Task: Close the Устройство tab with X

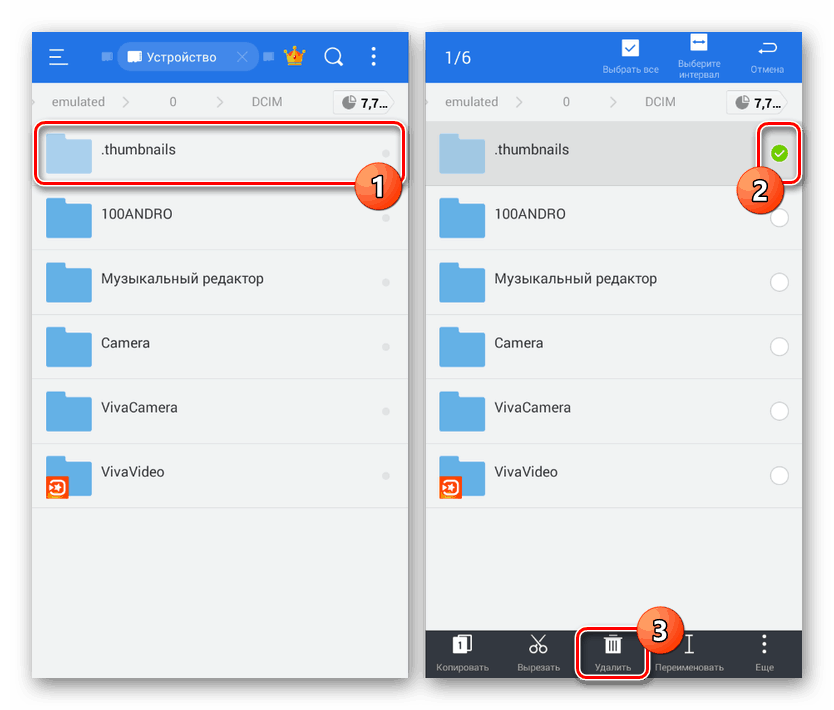Action: point(242,57)
